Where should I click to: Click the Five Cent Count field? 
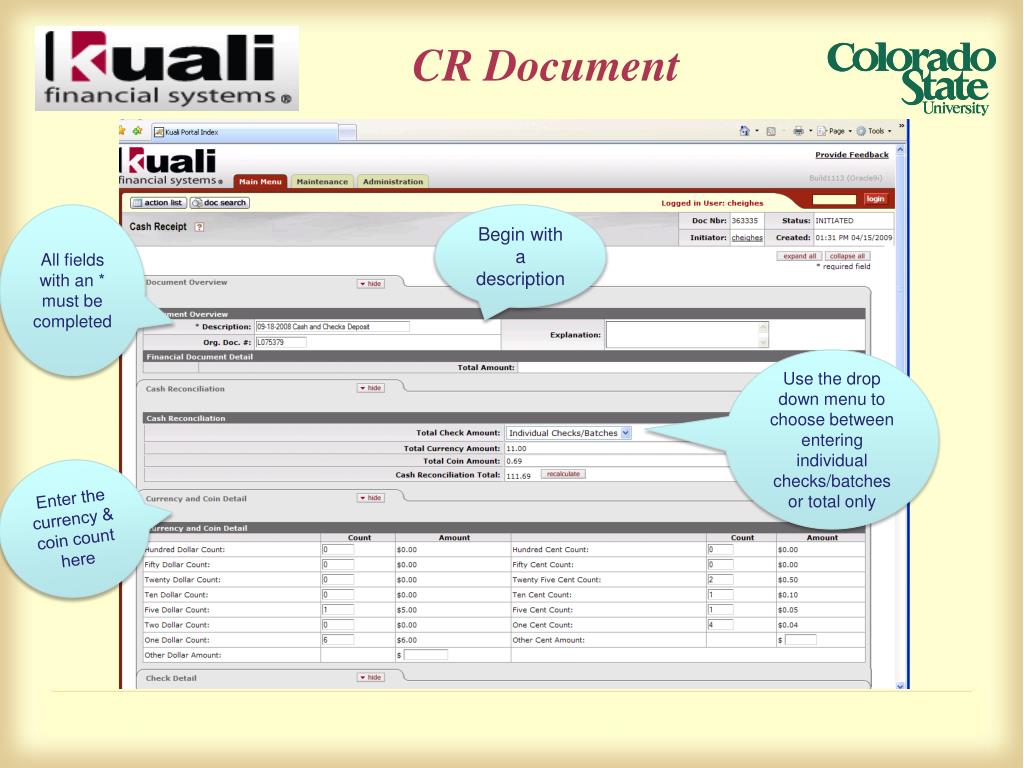(720, 609)
